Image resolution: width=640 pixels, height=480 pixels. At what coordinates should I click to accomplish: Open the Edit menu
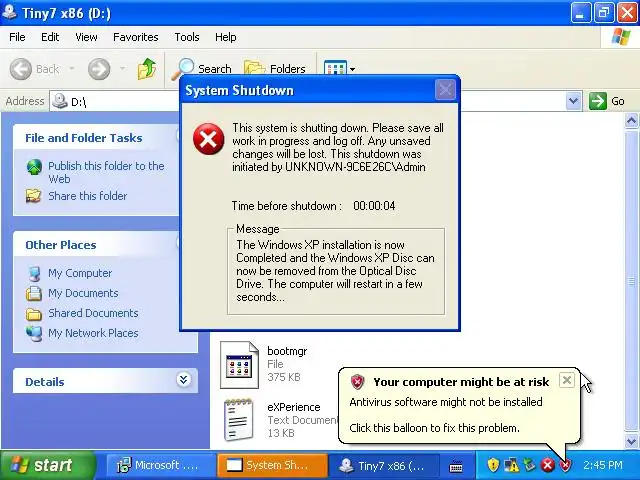50,37
